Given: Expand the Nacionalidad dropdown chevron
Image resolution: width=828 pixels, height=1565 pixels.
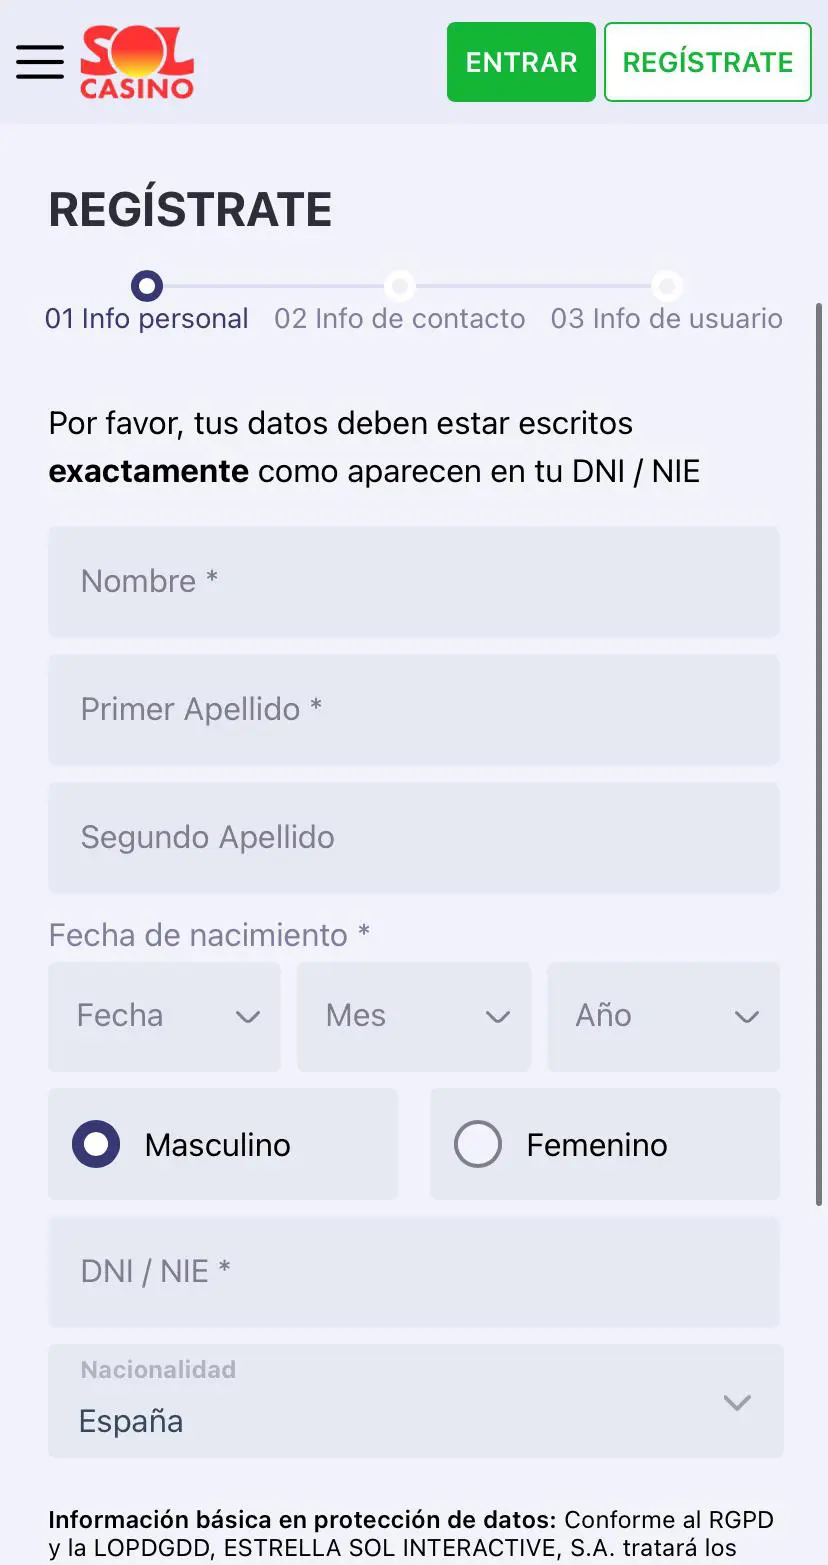Looking at the screenshot, I should pyautogui.click(x=737, y=1402).
